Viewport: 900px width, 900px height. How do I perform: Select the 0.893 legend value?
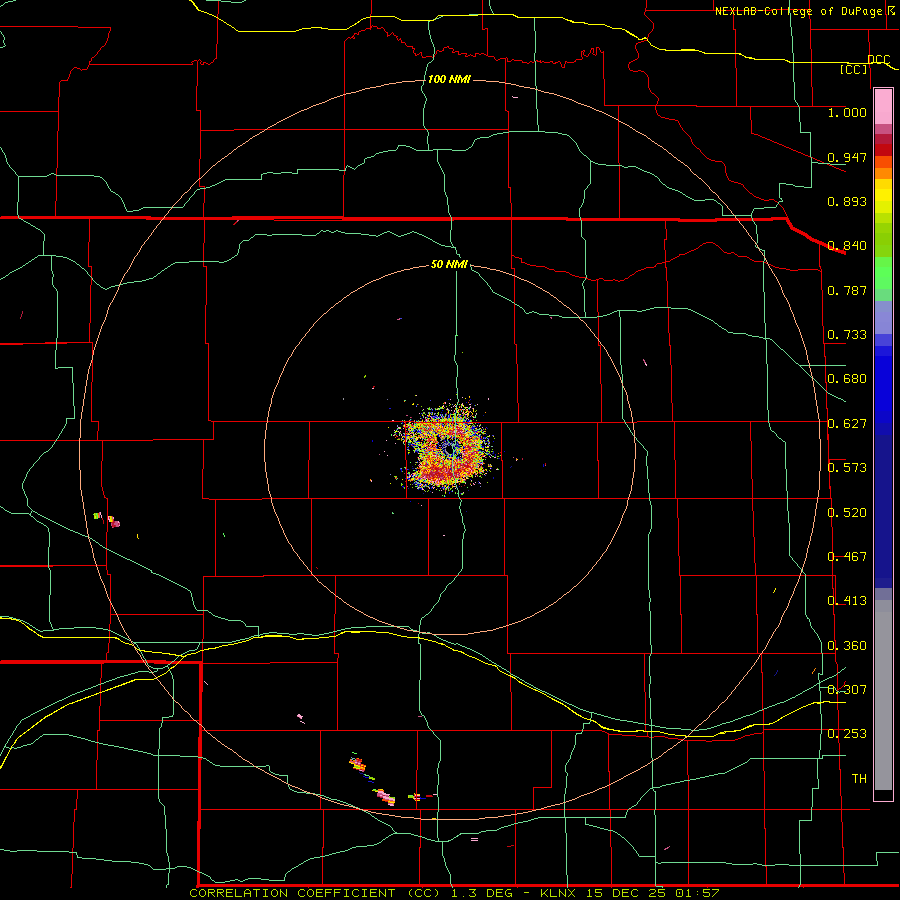(x=847, y=201)
